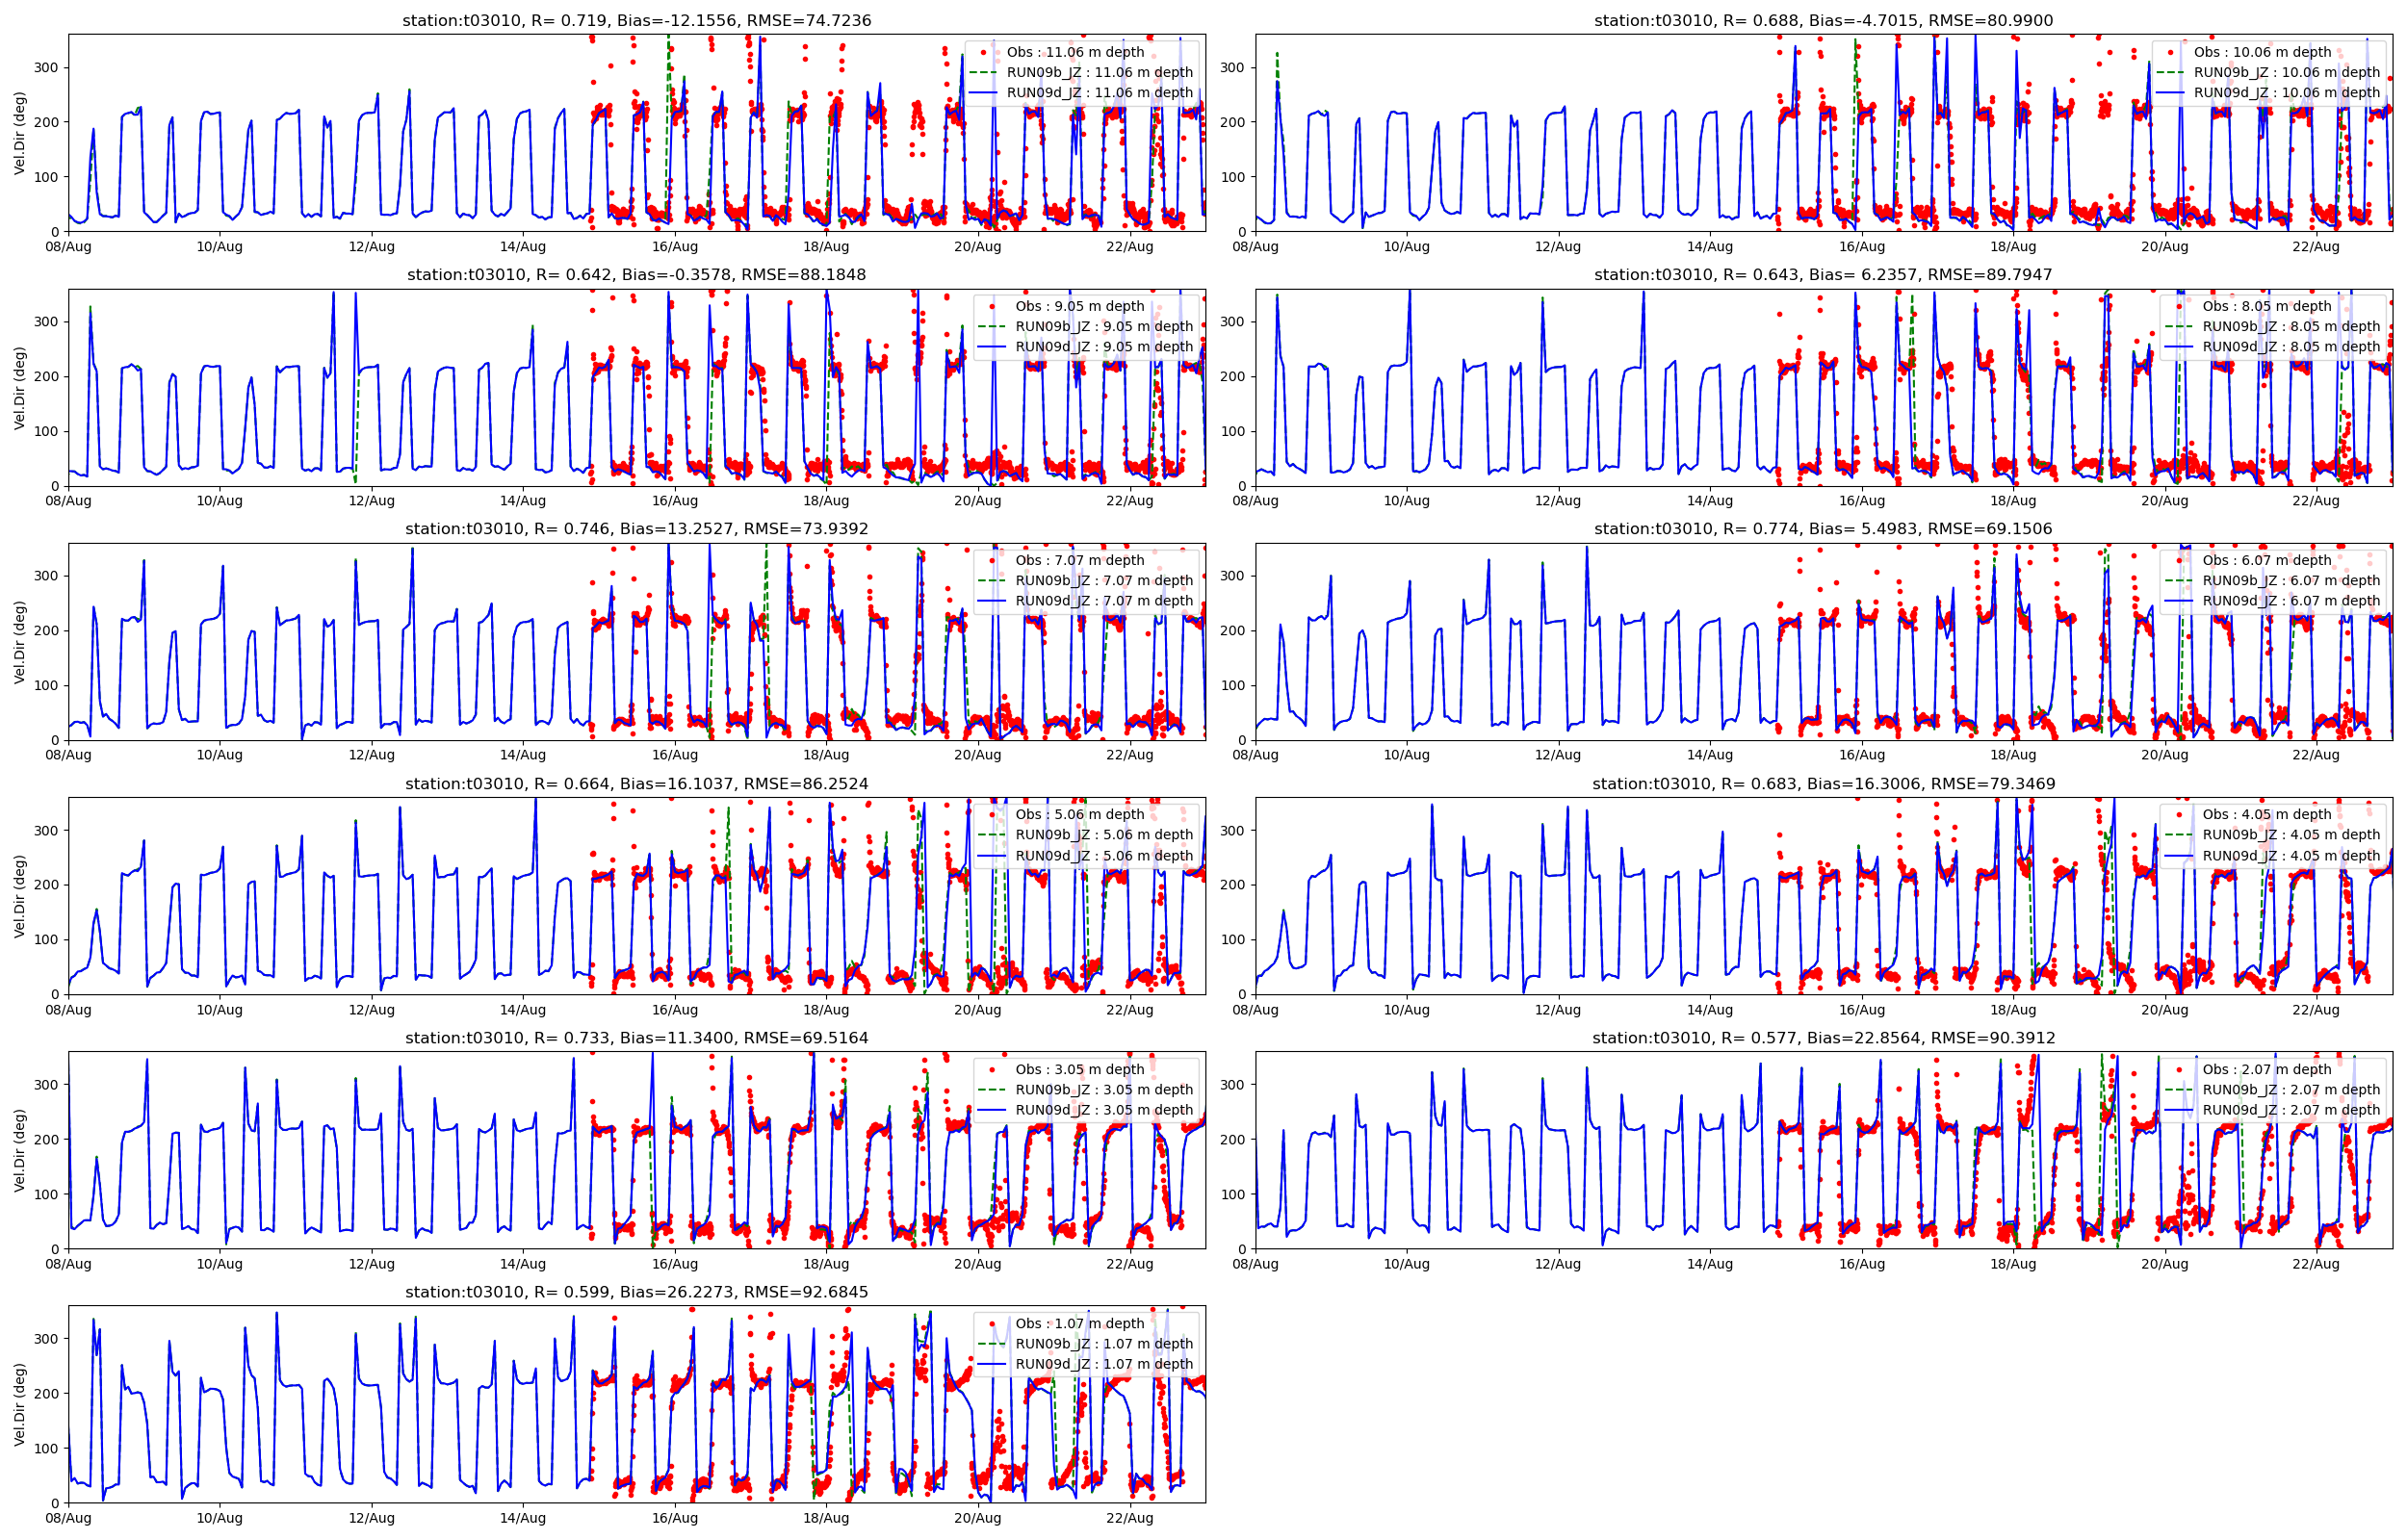Click the Vel.Dir (deg) label of bottom plot

tap(19, 1404)
